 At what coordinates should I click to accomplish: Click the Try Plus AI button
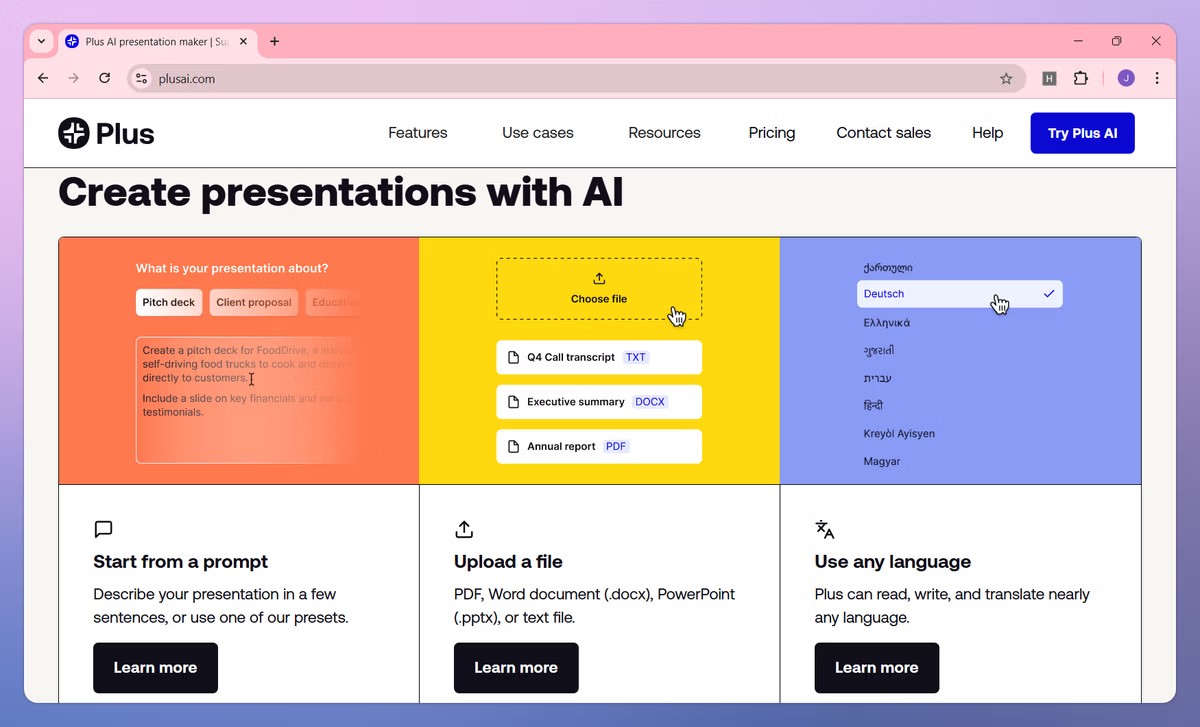pos(1082,132)
